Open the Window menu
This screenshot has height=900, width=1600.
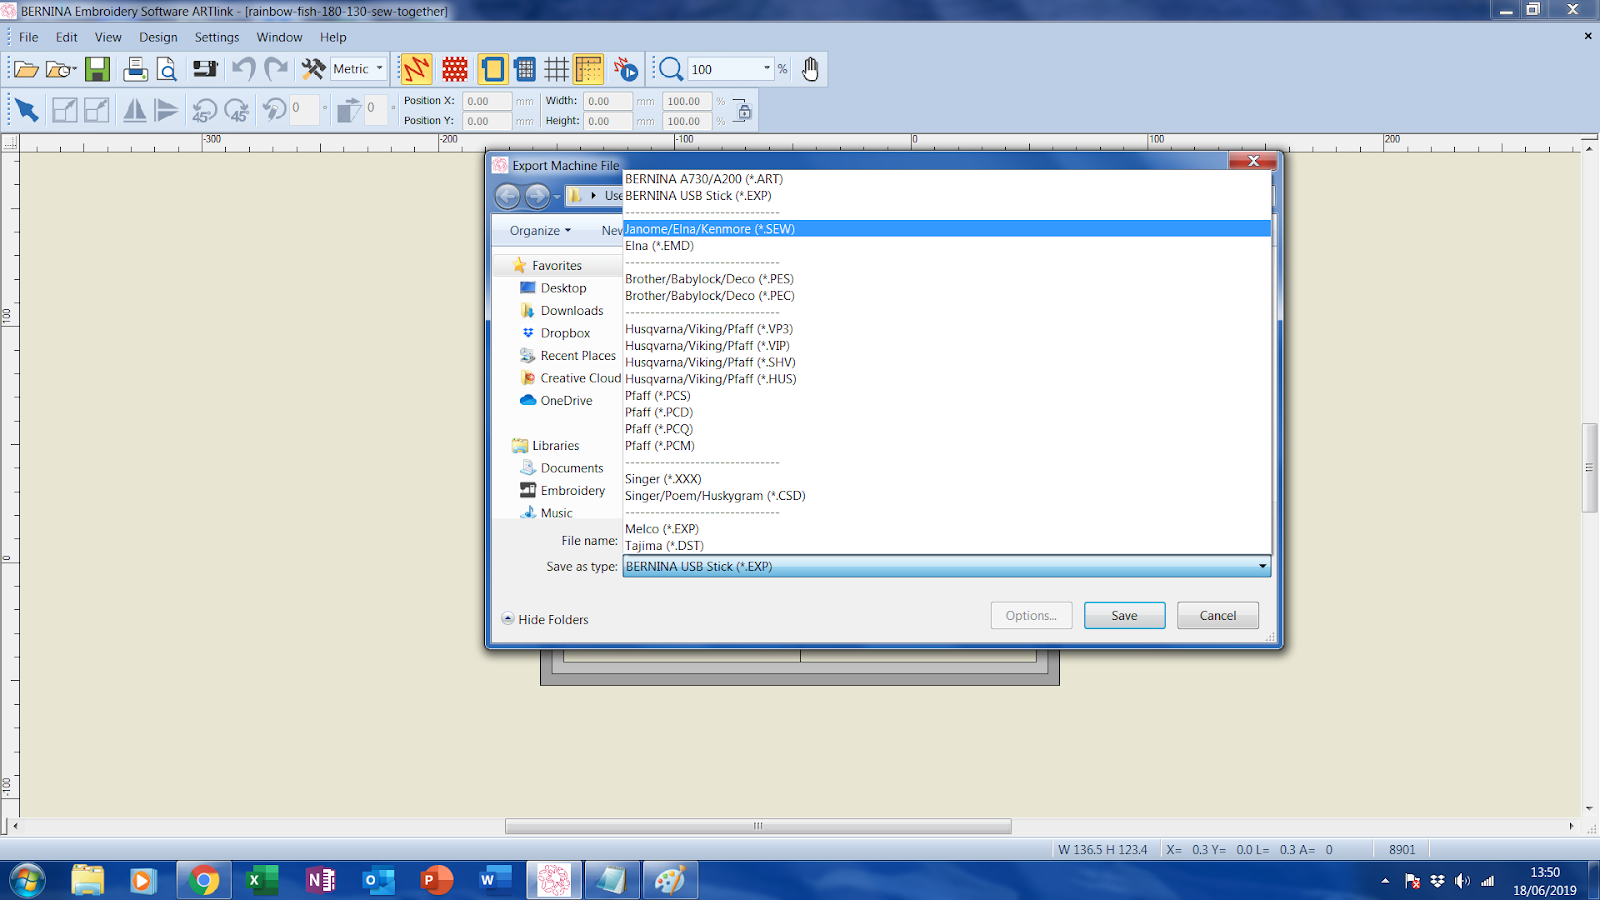279,37
